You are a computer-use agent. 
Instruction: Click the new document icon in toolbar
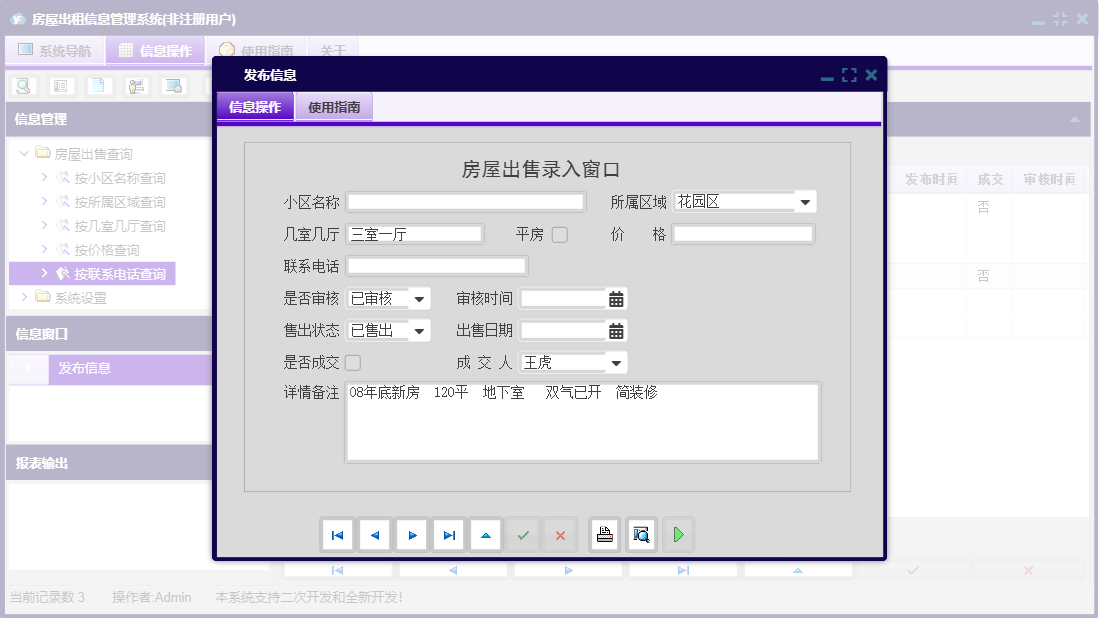click(x=98, y=86)
